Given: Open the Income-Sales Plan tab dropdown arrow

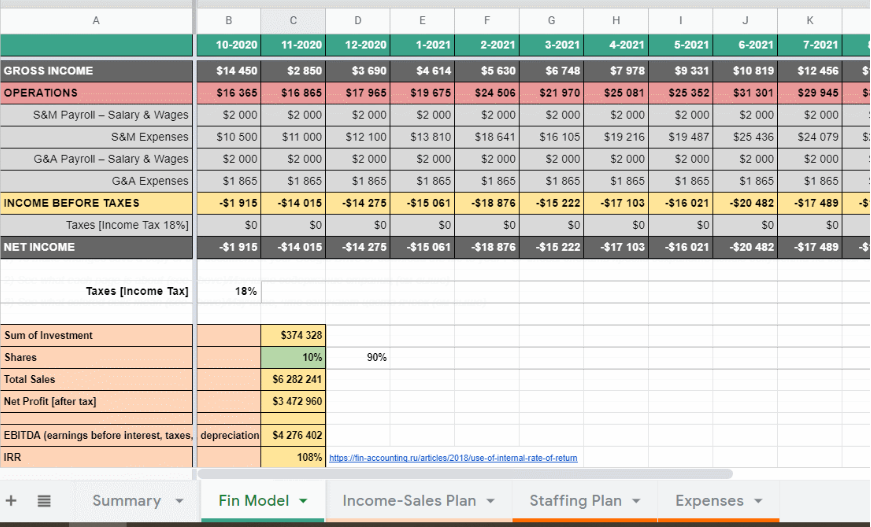Looking at the screenshot, I should [x=490, y=501].
